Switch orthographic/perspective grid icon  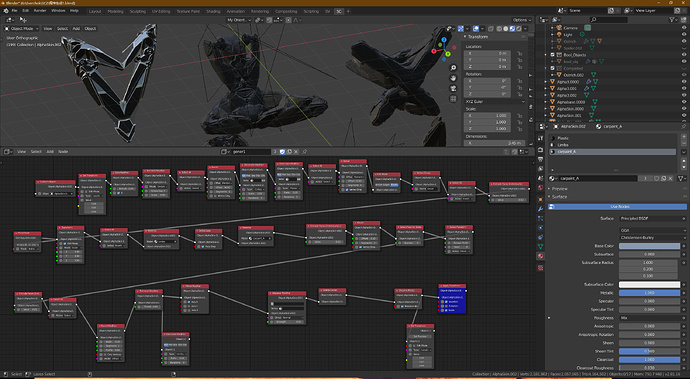click(x=453, y=99)
